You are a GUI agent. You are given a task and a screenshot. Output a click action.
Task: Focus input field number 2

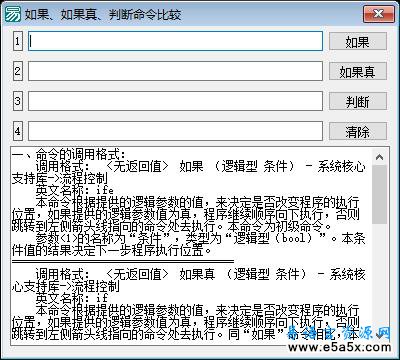[x=175, y=71]
